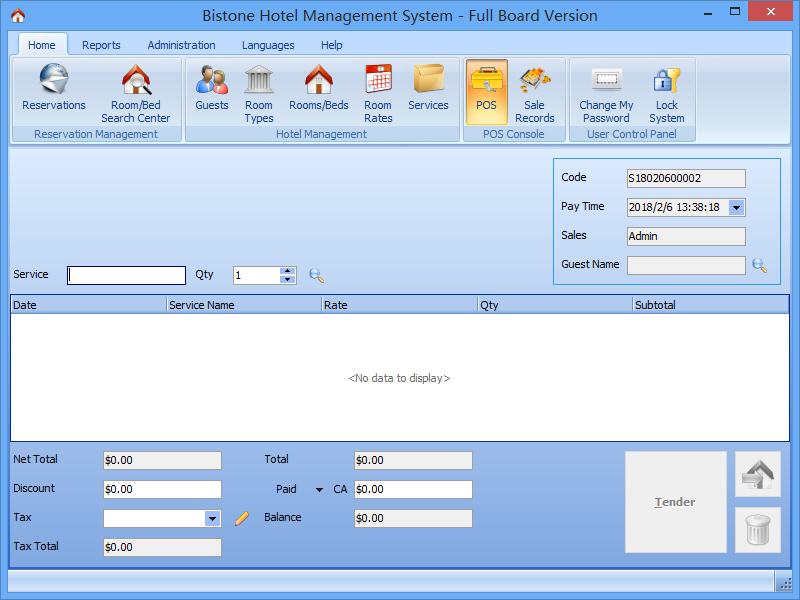
Task: Click the window resize grip in status bar
Action: [784, 582]
